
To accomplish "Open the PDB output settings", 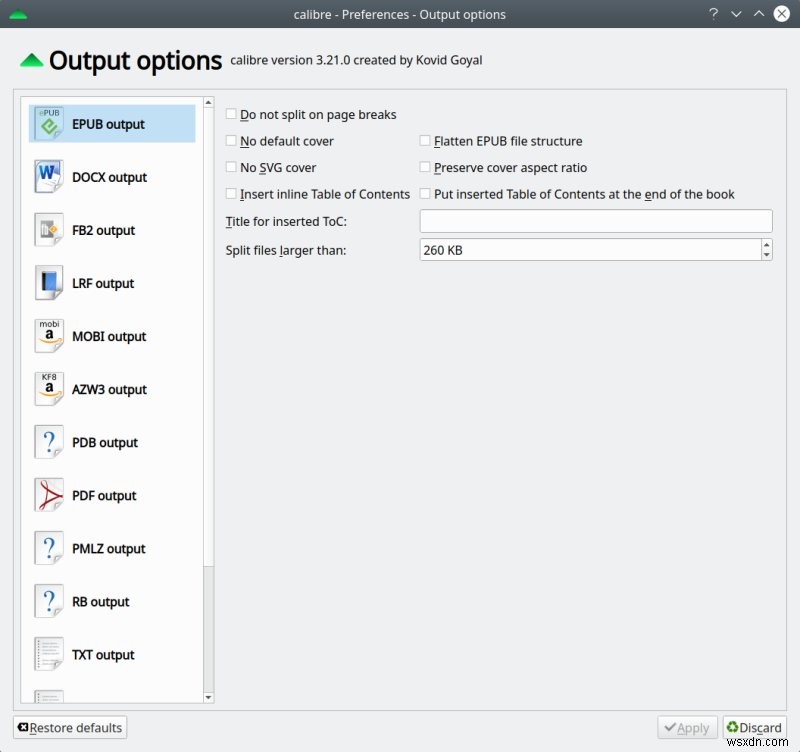I will [104, 442].
